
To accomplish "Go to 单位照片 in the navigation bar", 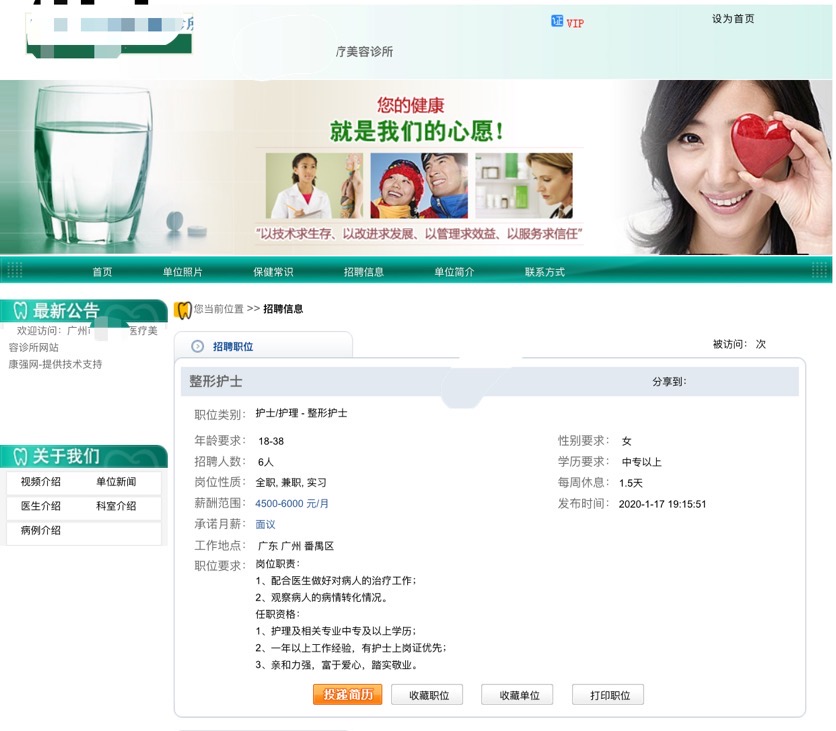I will [x=182, y=272].
